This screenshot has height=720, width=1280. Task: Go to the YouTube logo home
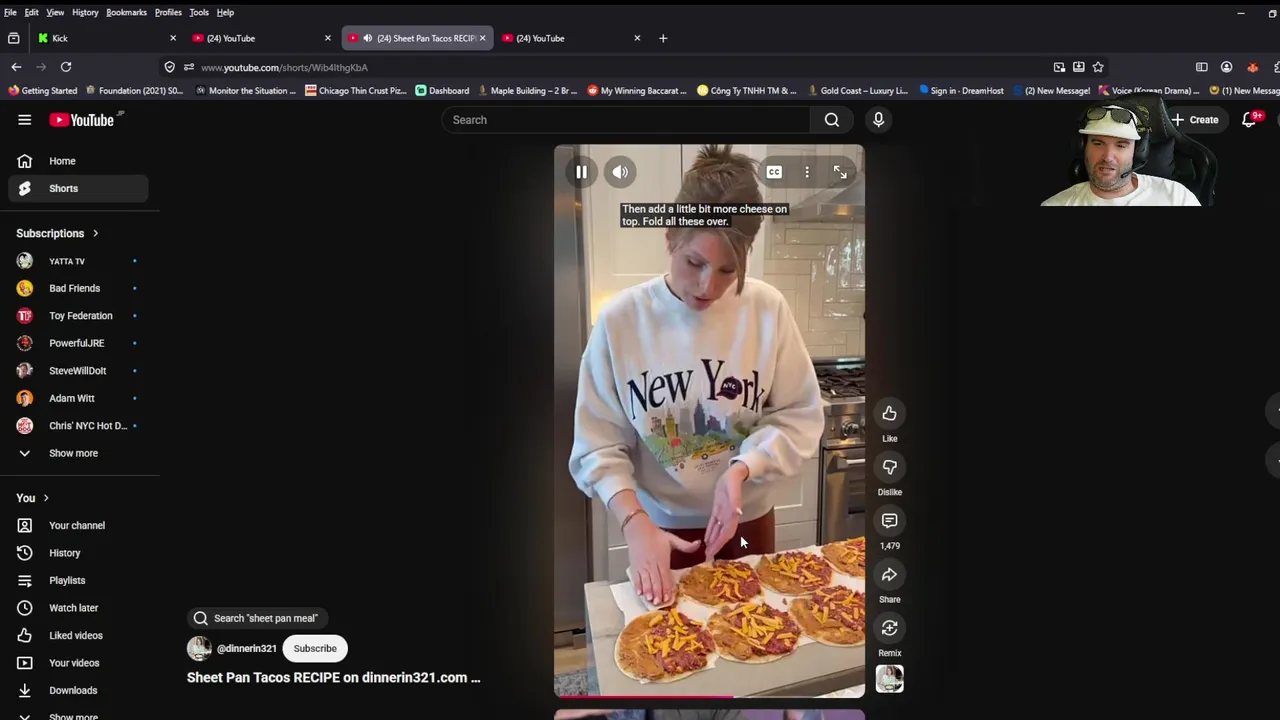(82, 120)
